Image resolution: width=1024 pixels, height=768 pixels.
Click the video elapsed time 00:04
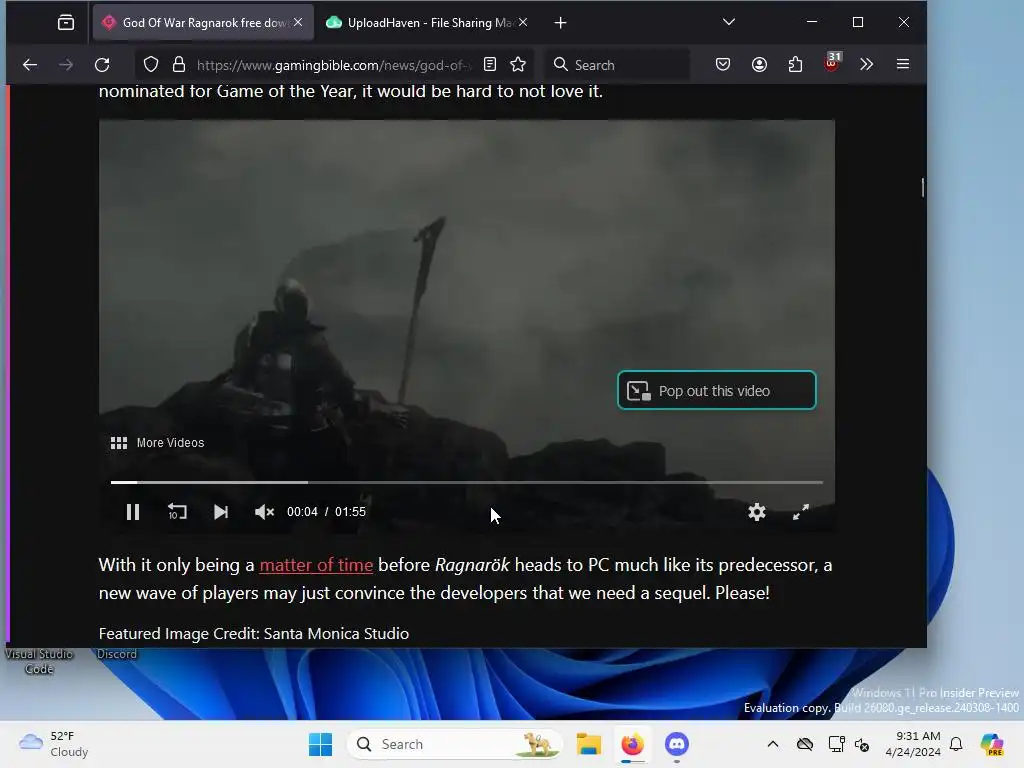point(302,512)
